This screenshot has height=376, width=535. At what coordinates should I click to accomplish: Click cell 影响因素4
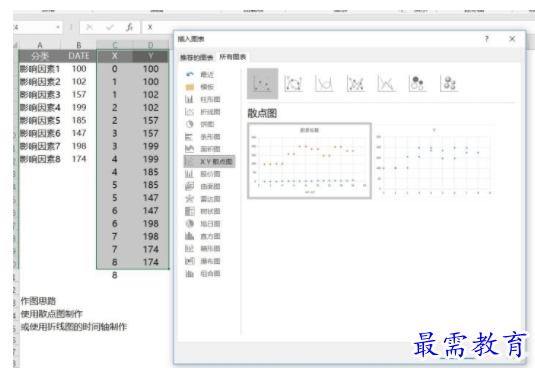[x=40, y=107]
